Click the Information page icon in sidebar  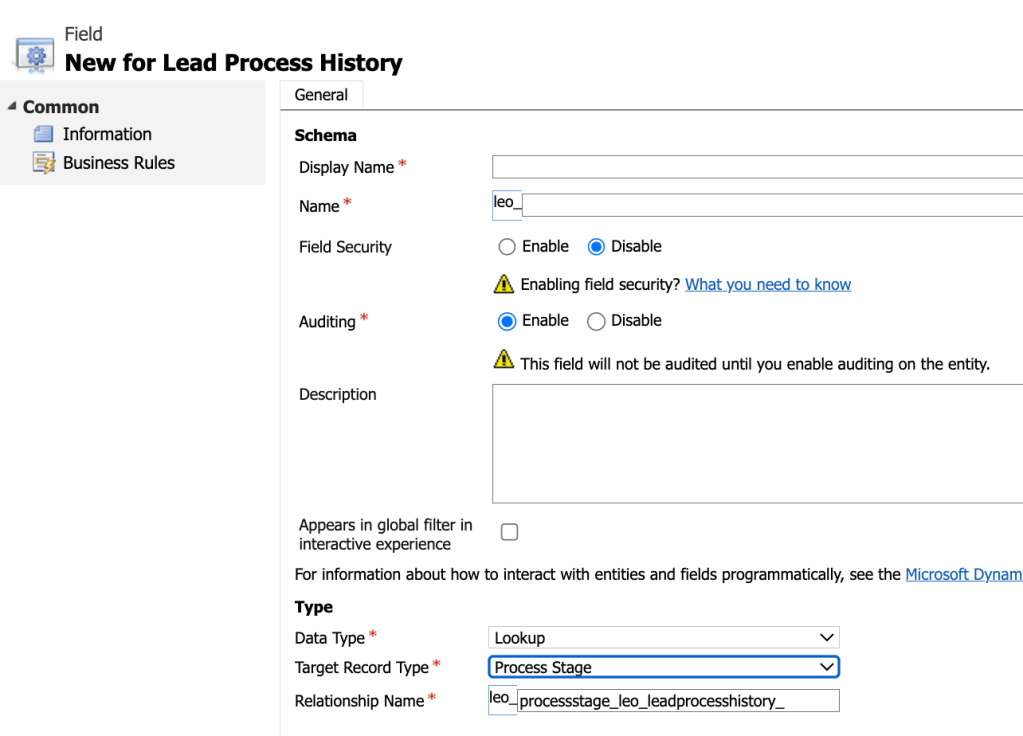click(x=43, y=134)
